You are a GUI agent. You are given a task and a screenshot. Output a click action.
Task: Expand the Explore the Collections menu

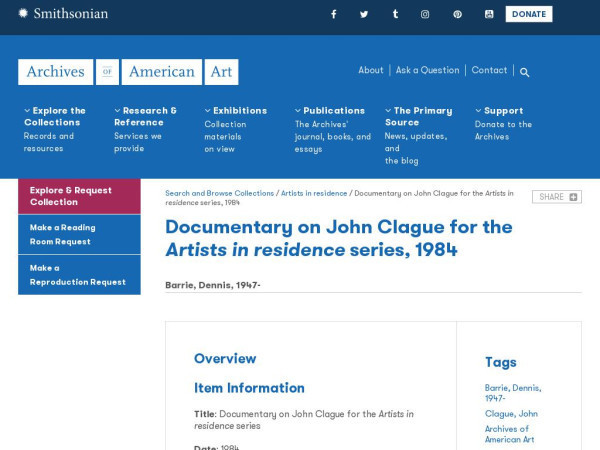(55, 116)
